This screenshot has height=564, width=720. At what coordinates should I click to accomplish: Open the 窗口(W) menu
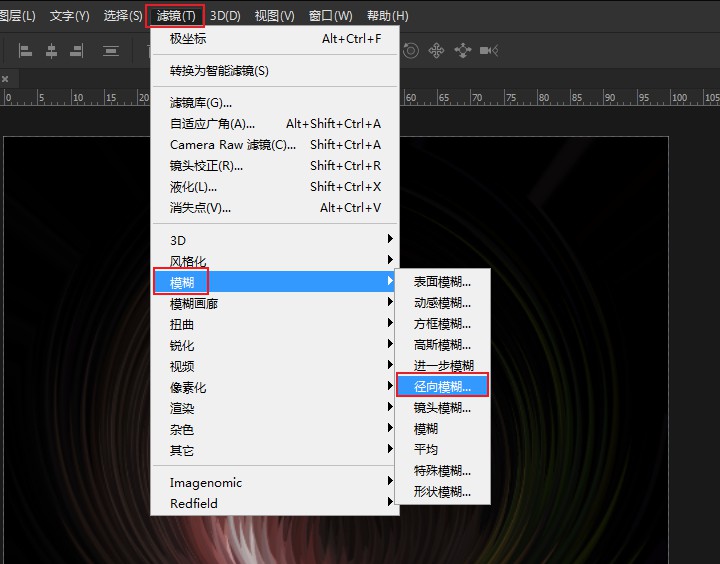point(330,16)
